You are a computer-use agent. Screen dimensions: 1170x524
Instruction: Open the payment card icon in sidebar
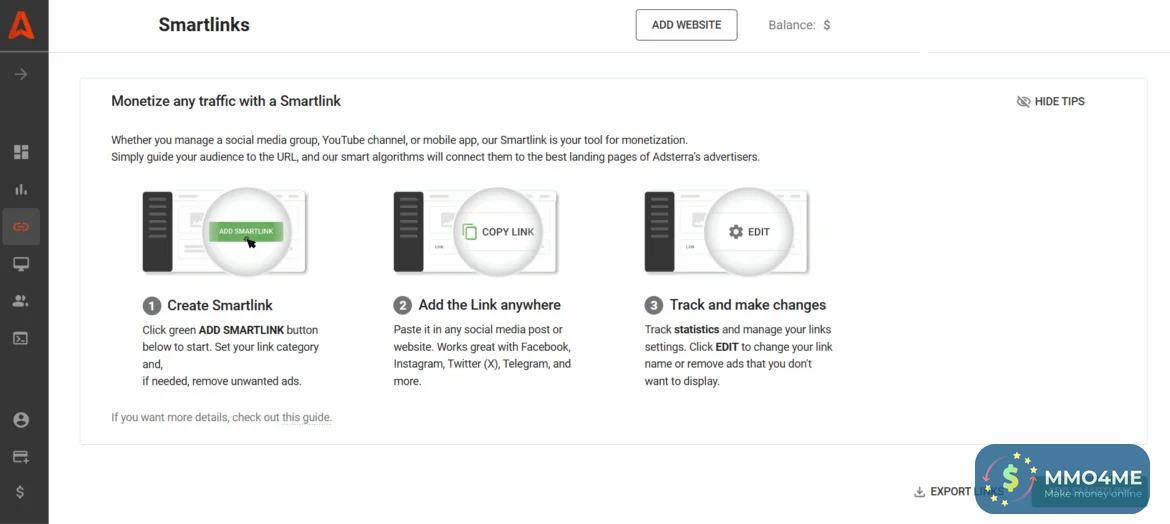click(x=21, y=456)
